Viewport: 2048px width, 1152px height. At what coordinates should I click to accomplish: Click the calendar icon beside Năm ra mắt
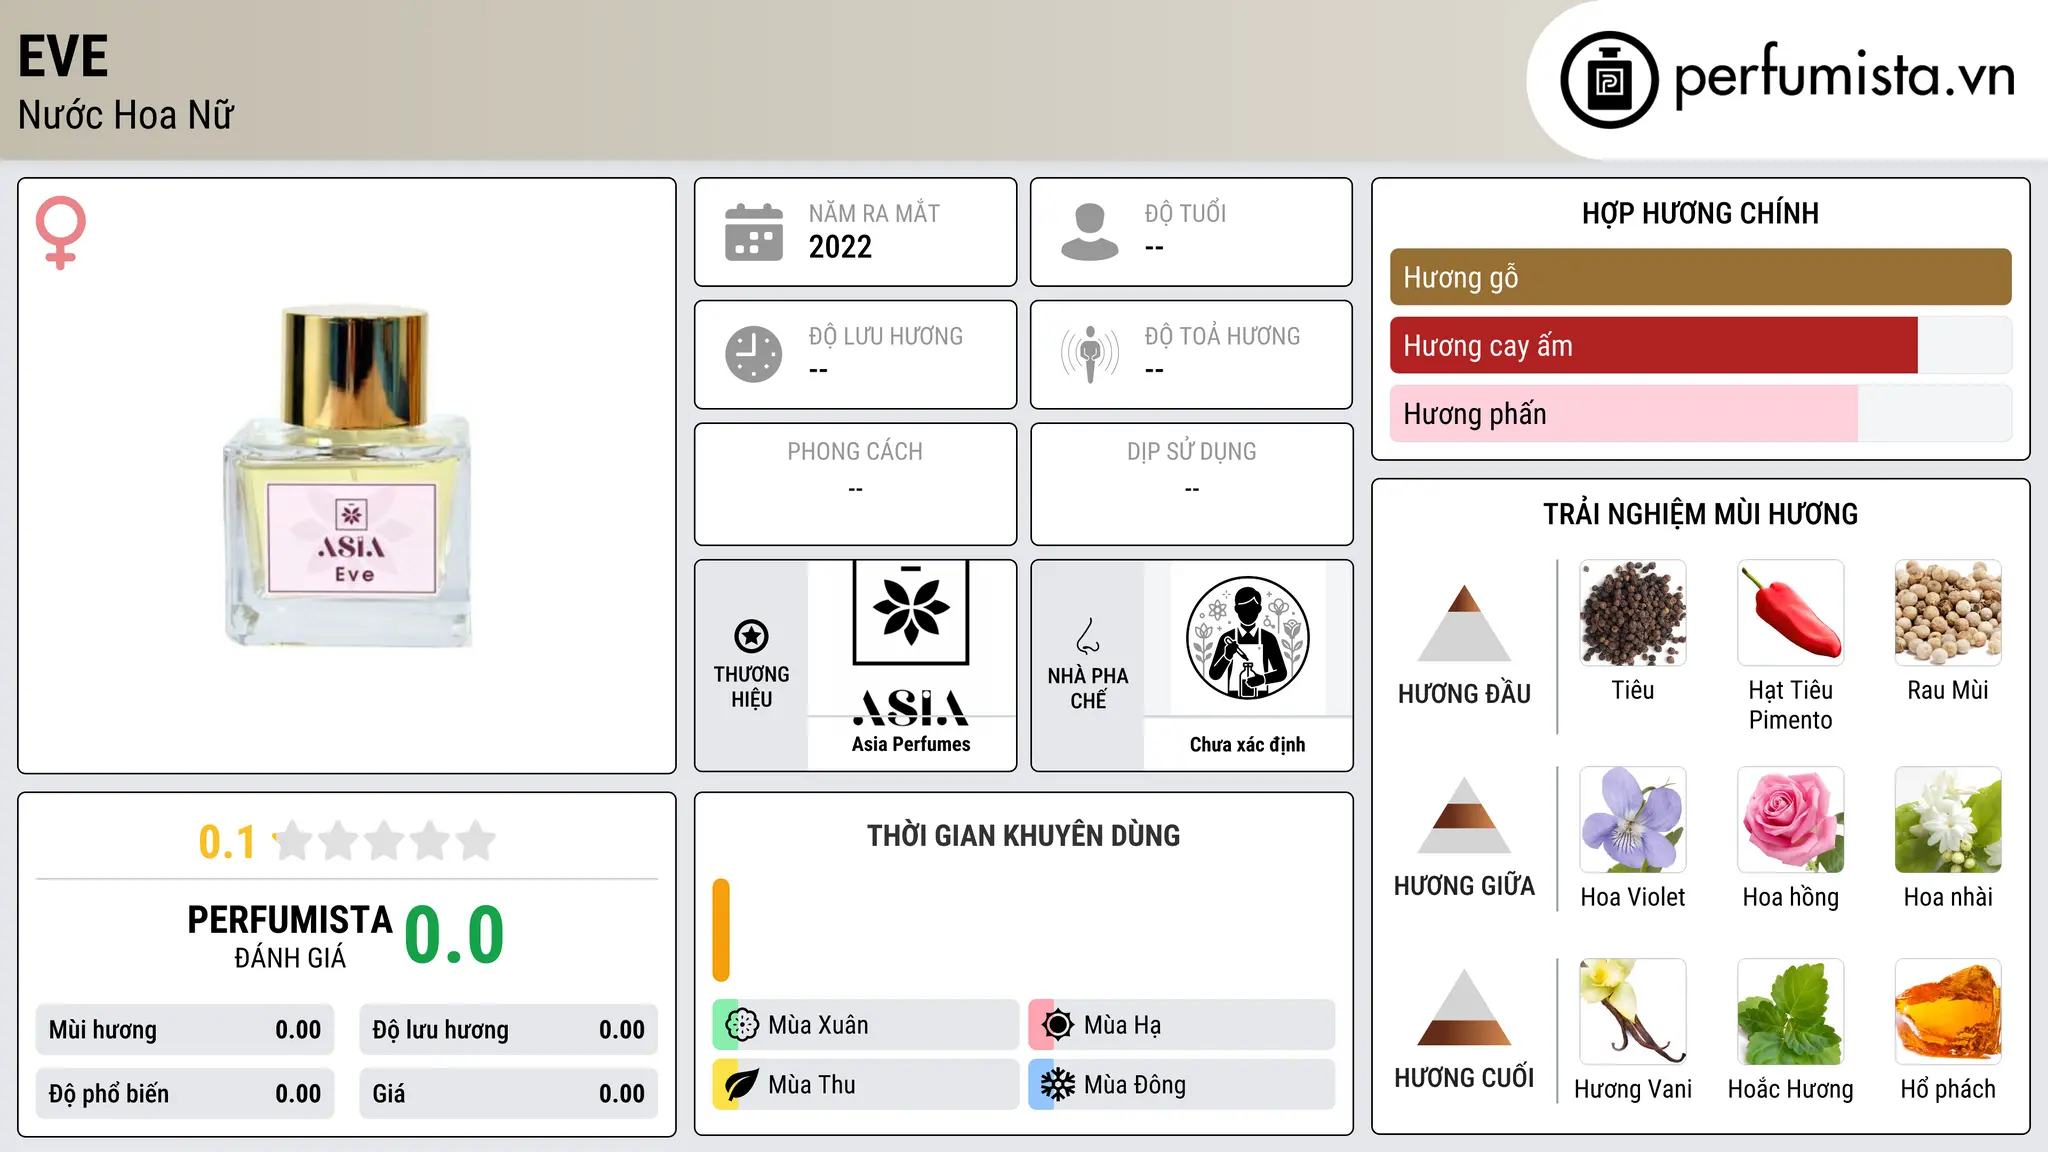tap(754, 232)
